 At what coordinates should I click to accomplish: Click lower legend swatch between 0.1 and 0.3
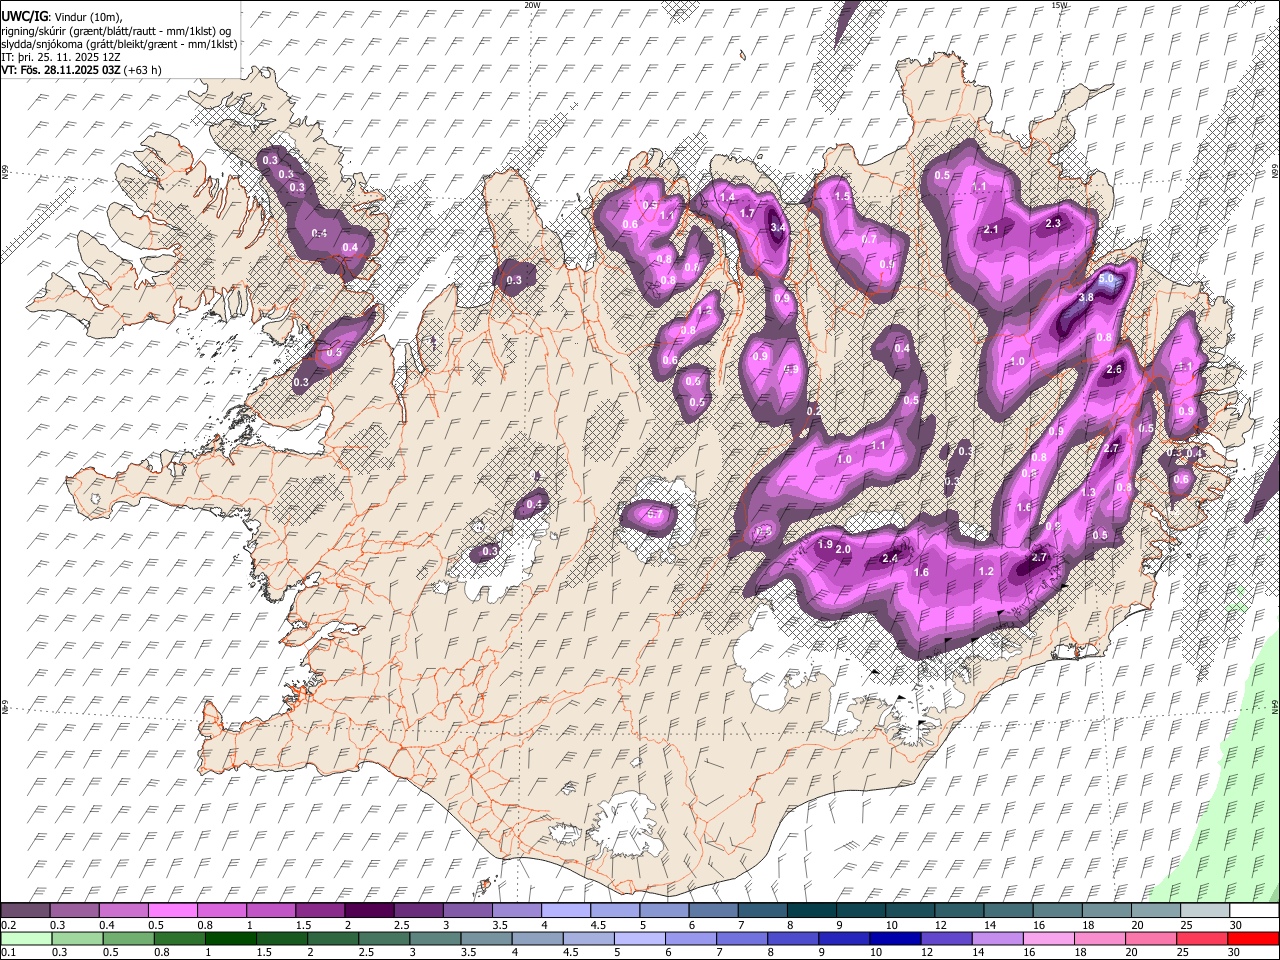(25, 938)
